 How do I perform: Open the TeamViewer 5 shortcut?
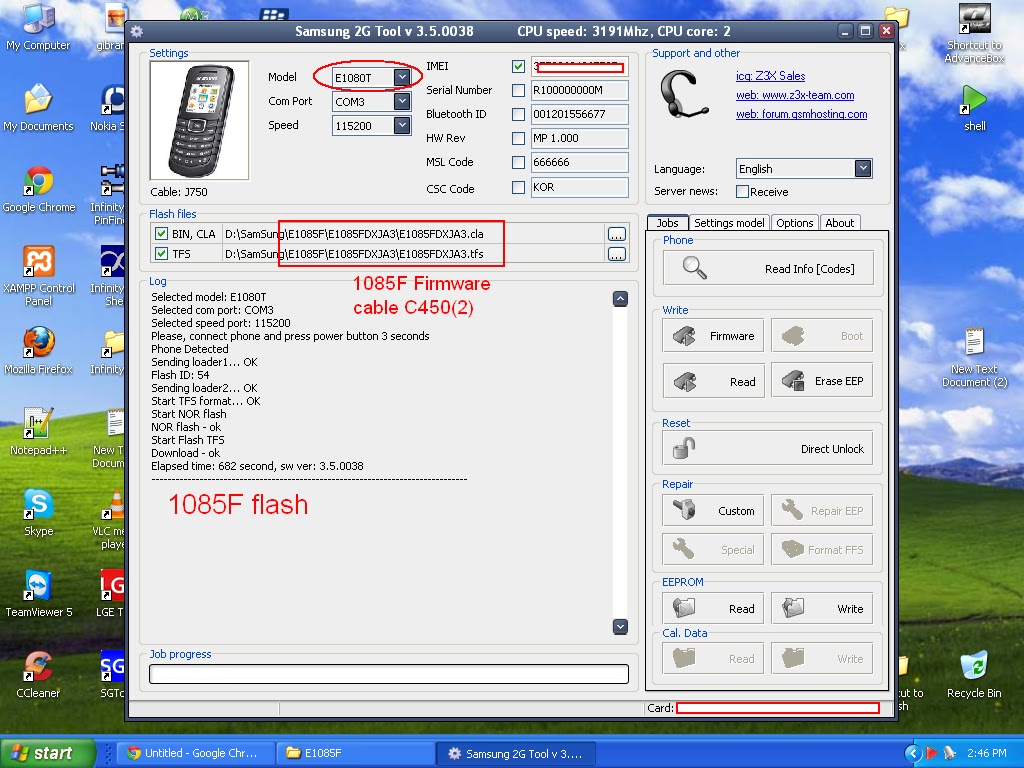click(39, 594)
